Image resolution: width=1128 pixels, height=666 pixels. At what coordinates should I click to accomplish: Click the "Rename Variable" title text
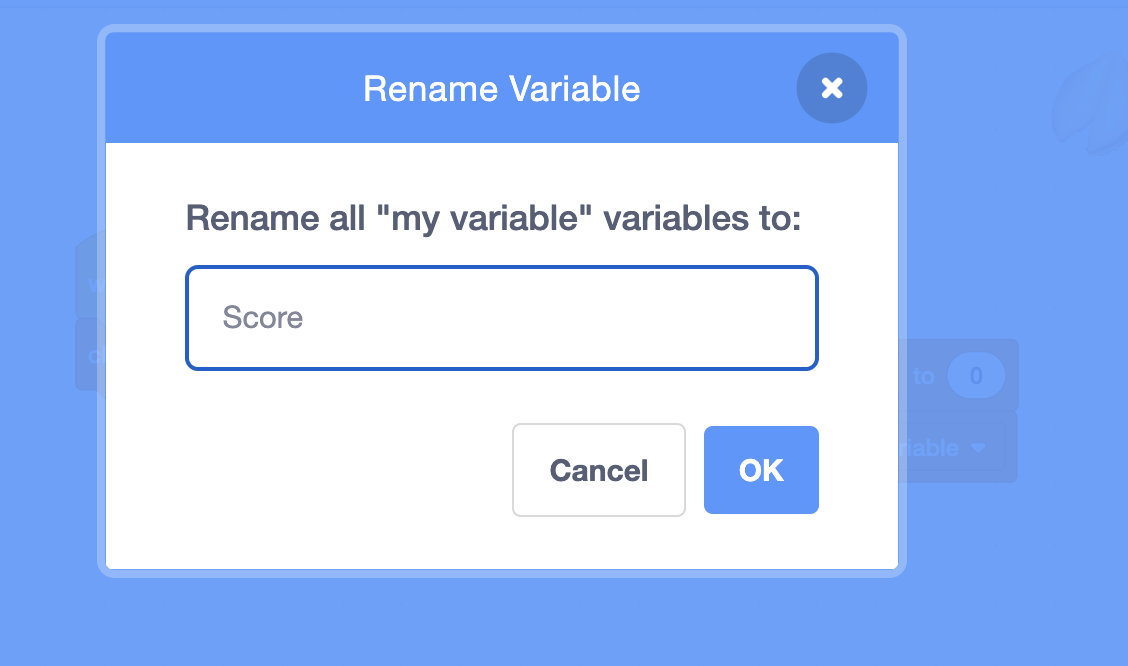tap(501, 88)
